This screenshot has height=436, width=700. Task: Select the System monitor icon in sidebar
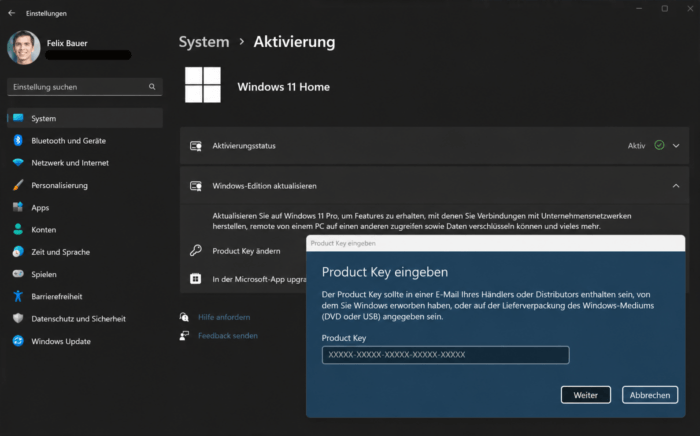pyautogui.click(x=18, y=118)
